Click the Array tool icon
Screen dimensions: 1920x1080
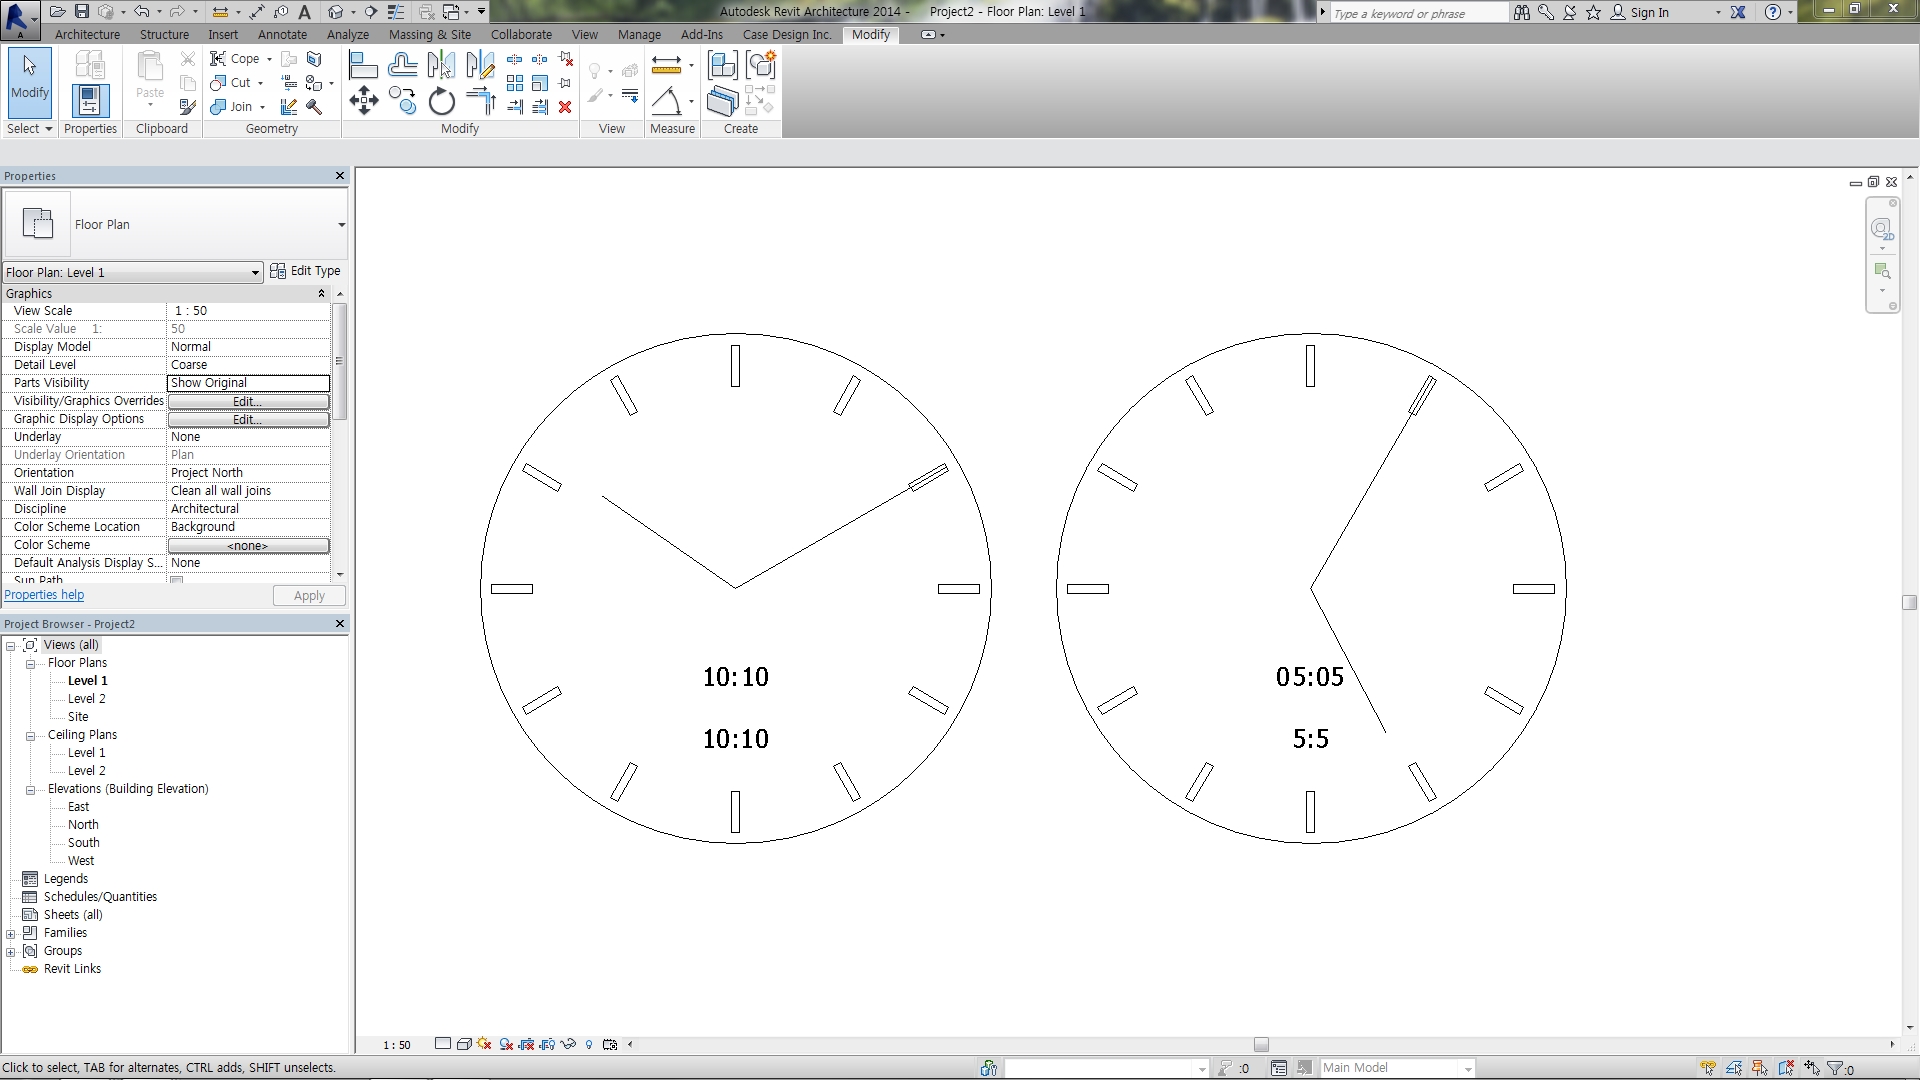[515, 83]
